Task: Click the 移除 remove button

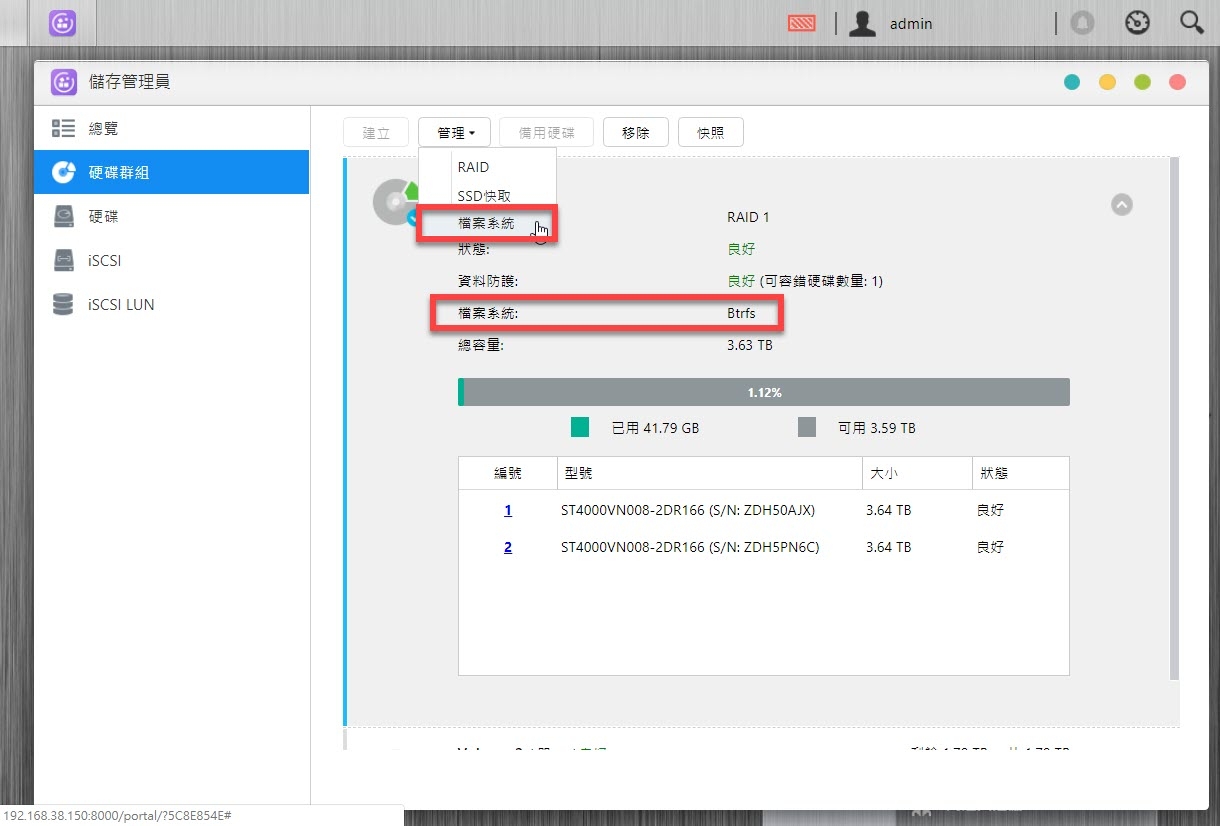Action: (x=636, y=133)
